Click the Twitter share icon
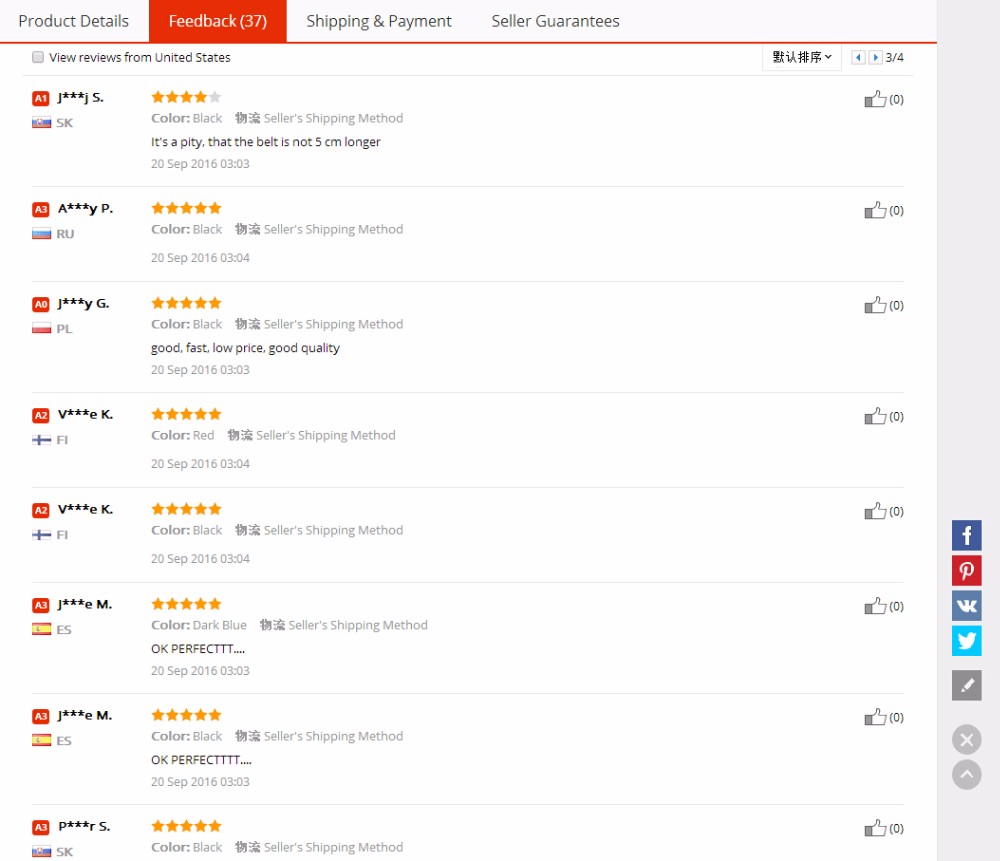 [966, 641]
